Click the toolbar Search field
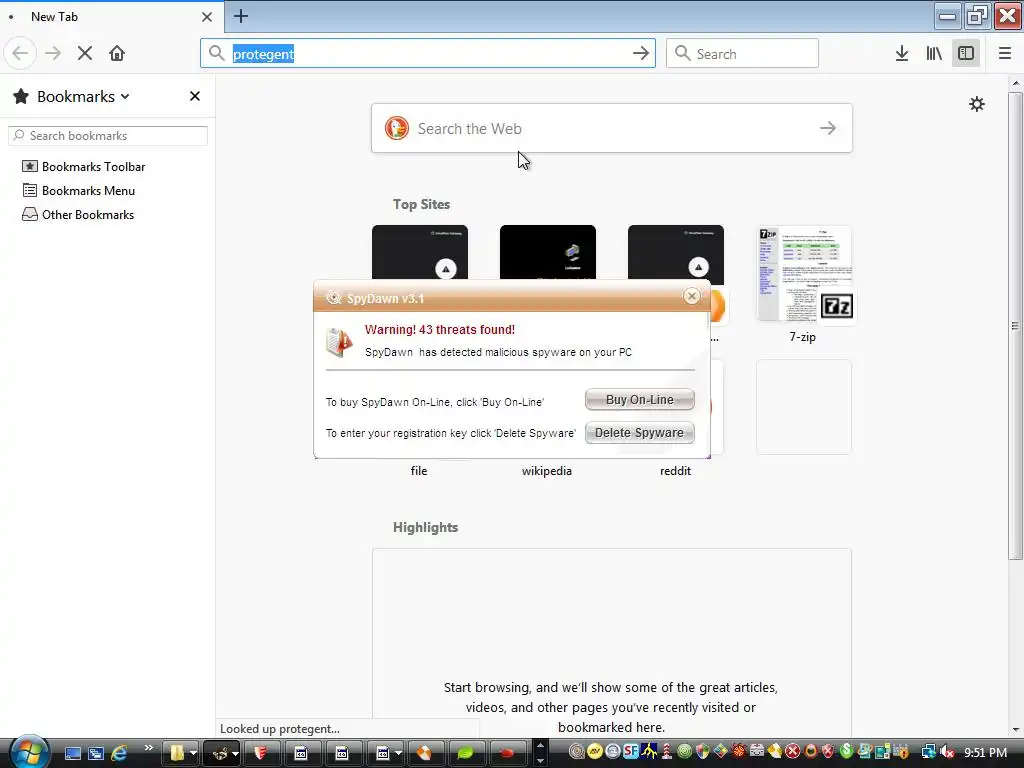Screen dimensions: 1024x768 click(x=742, y=54)
